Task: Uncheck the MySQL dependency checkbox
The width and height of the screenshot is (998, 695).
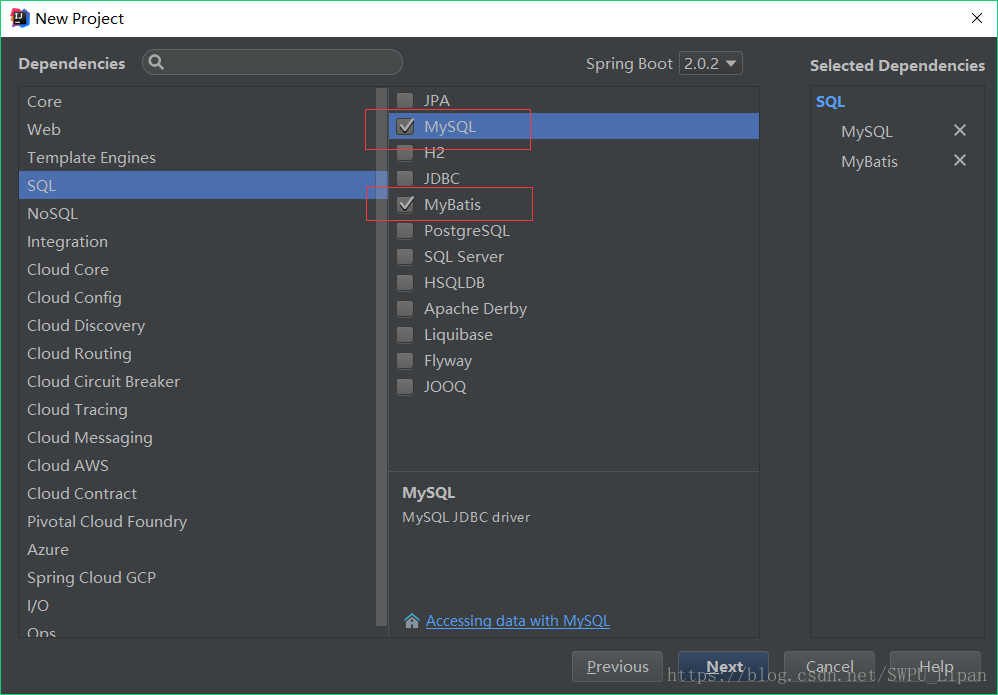Action: (405, 126)
